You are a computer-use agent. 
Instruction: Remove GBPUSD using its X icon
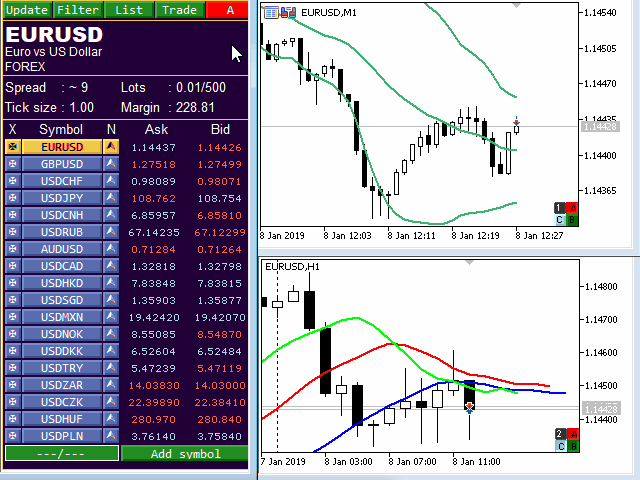[13, 164]
